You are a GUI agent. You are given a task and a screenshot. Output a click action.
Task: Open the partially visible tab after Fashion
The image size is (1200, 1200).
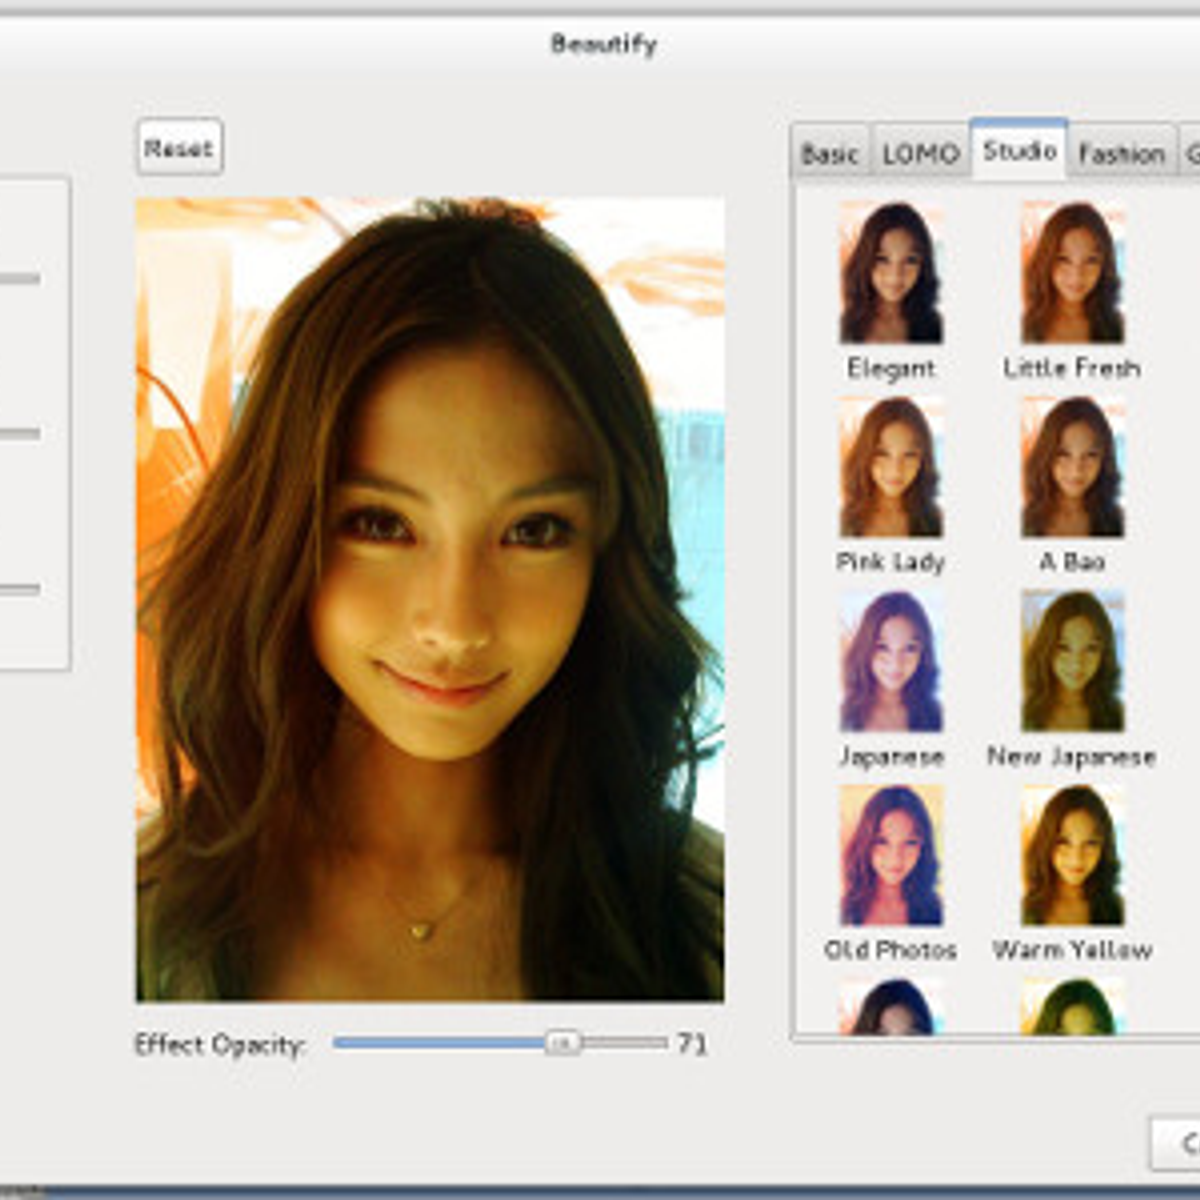tap(1190, 154)
